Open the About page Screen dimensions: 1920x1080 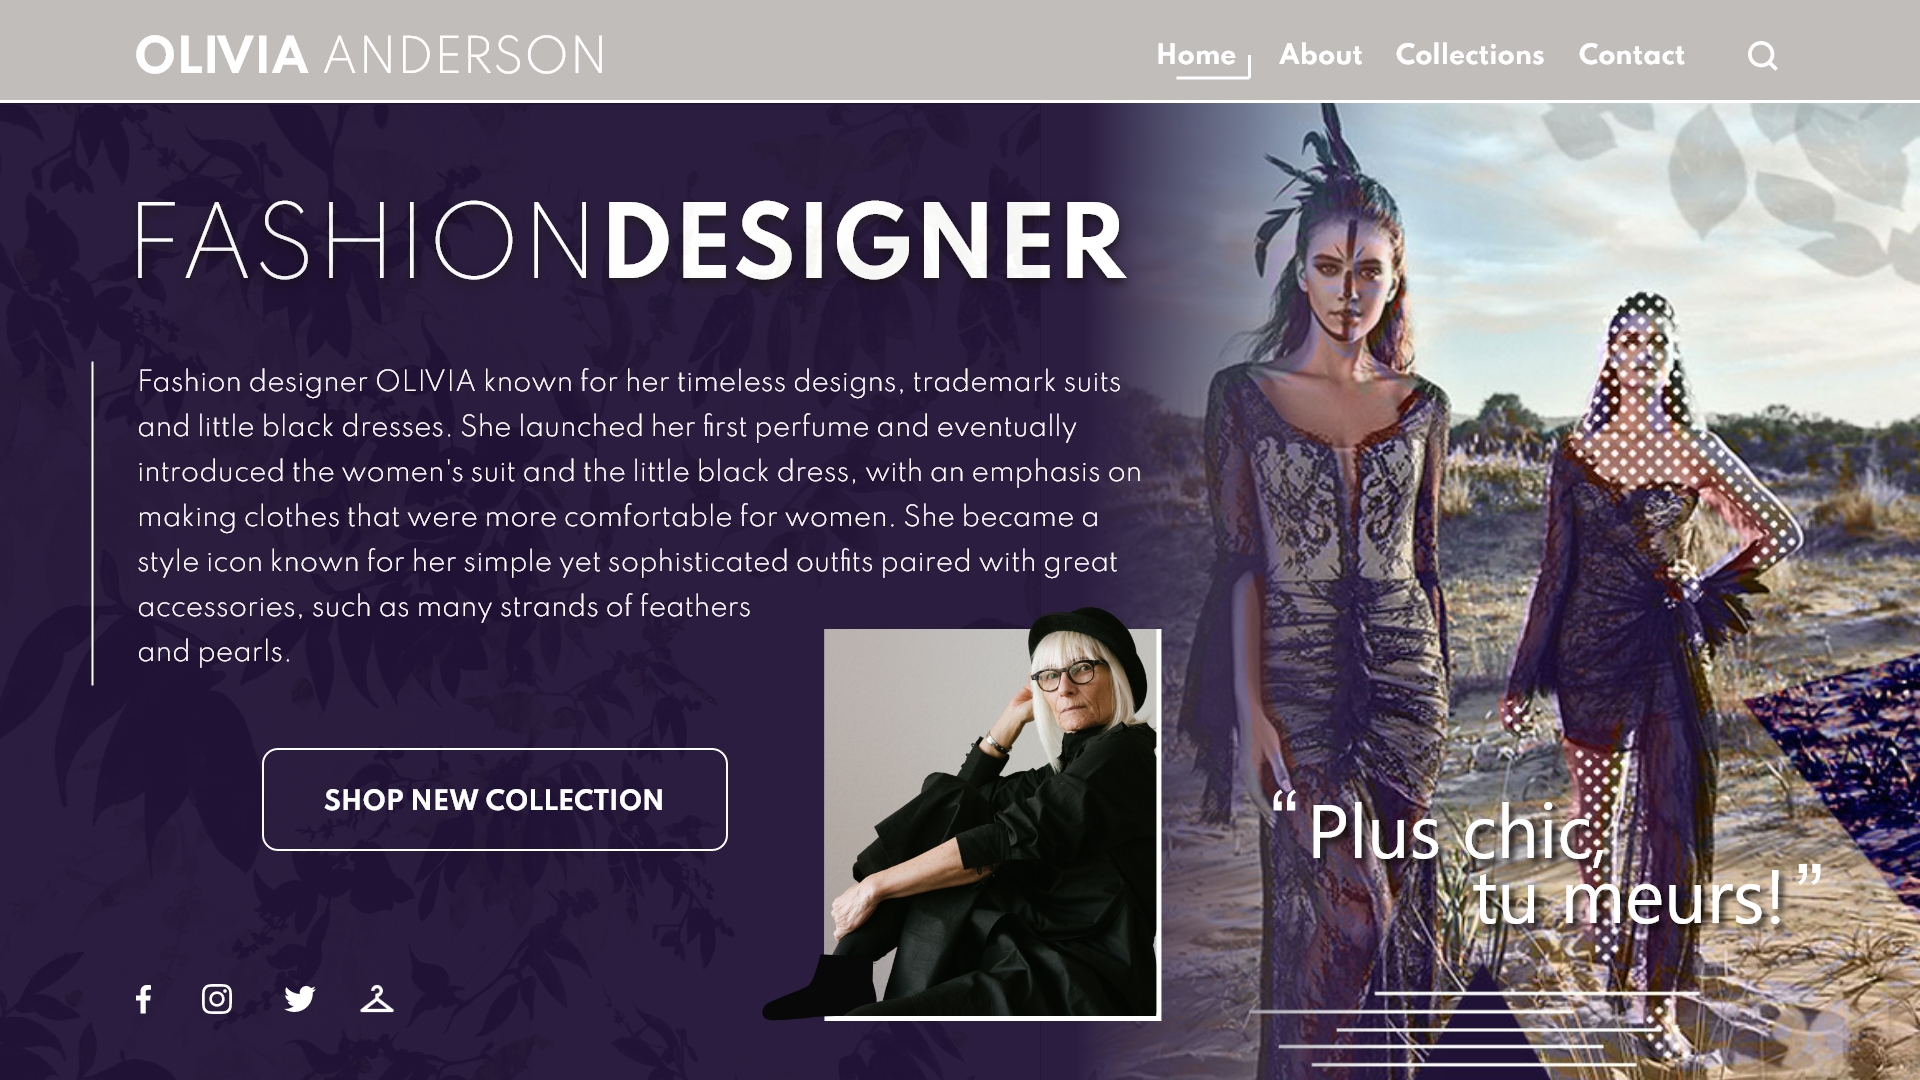[x=1320, y=55]
